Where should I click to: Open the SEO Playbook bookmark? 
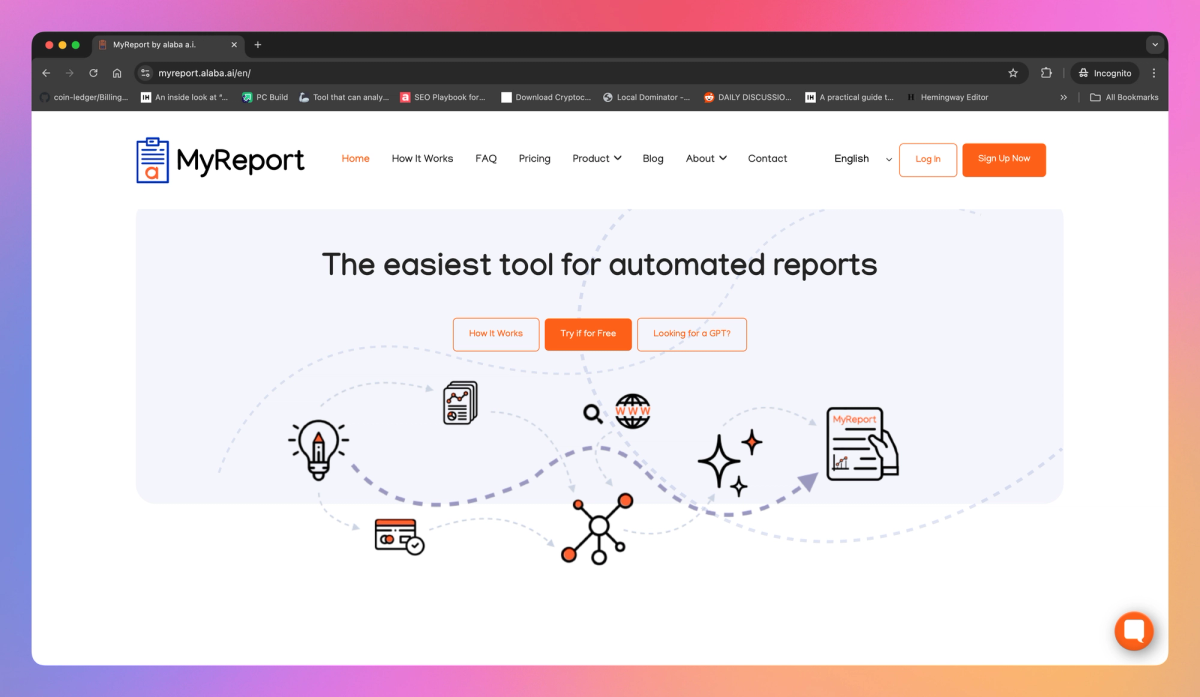tap(443, 97)
